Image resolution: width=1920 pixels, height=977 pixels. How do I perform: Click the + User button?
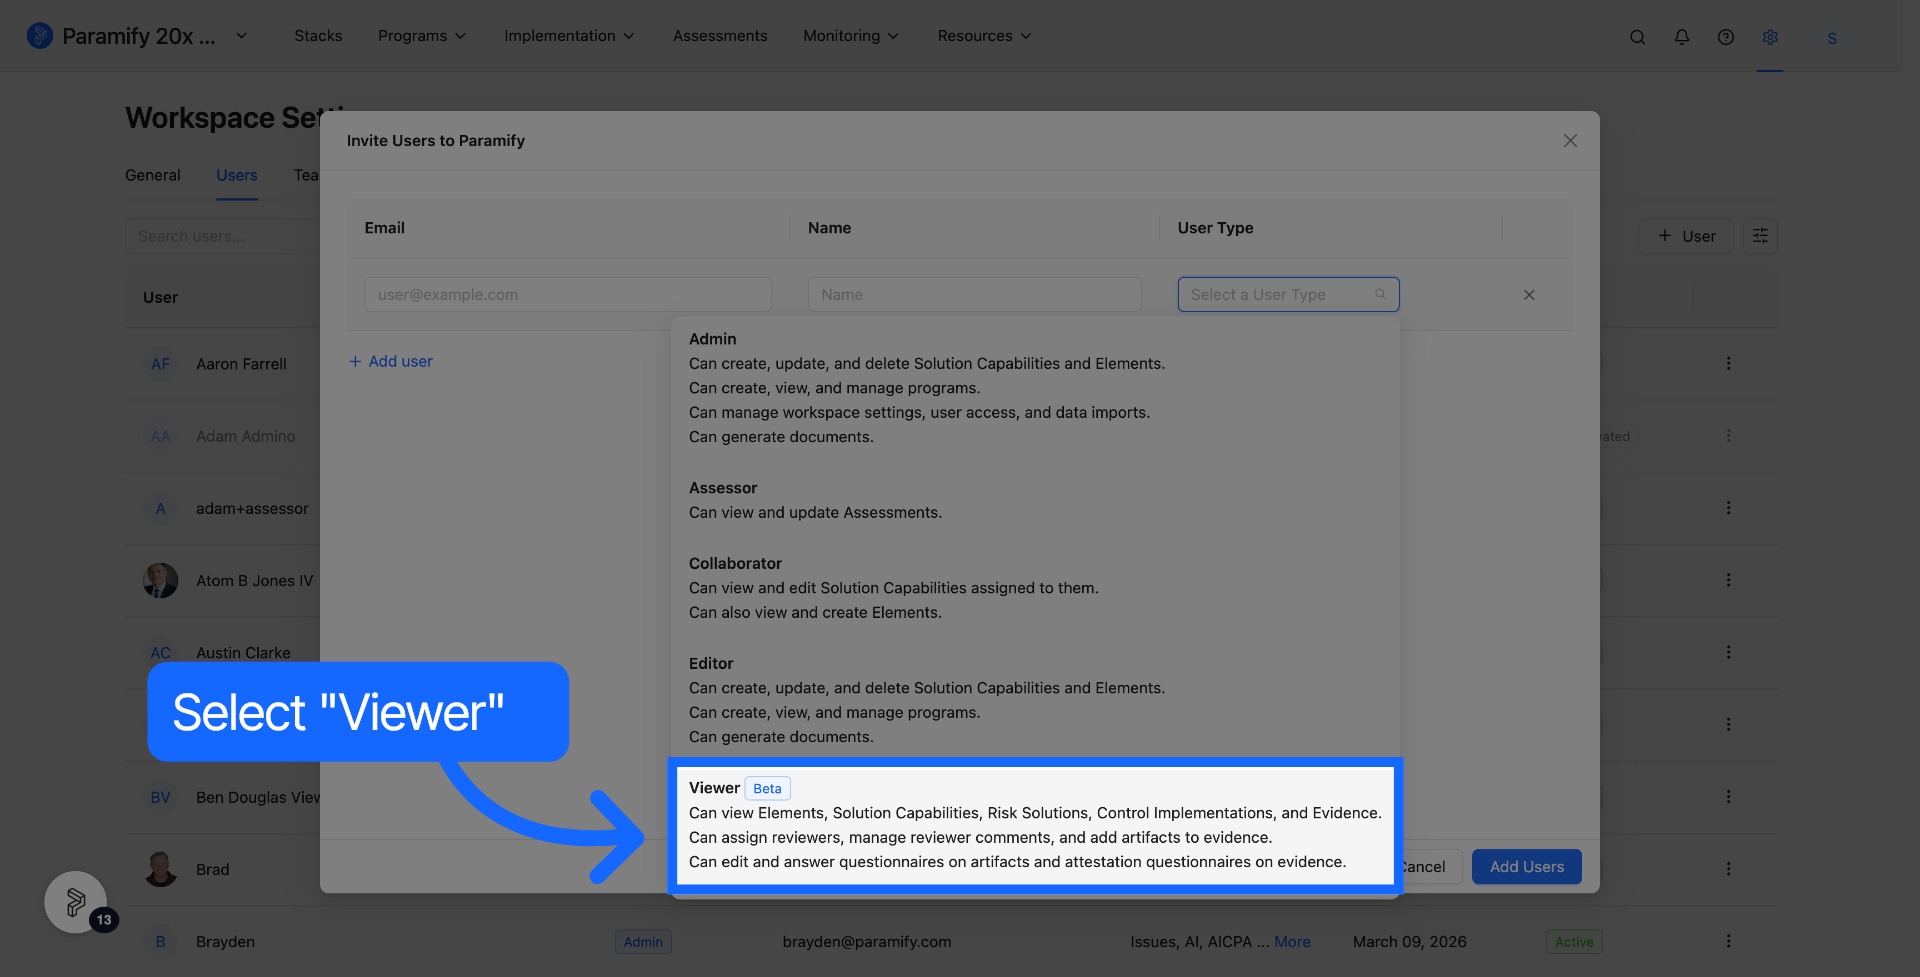(1686, 236)
